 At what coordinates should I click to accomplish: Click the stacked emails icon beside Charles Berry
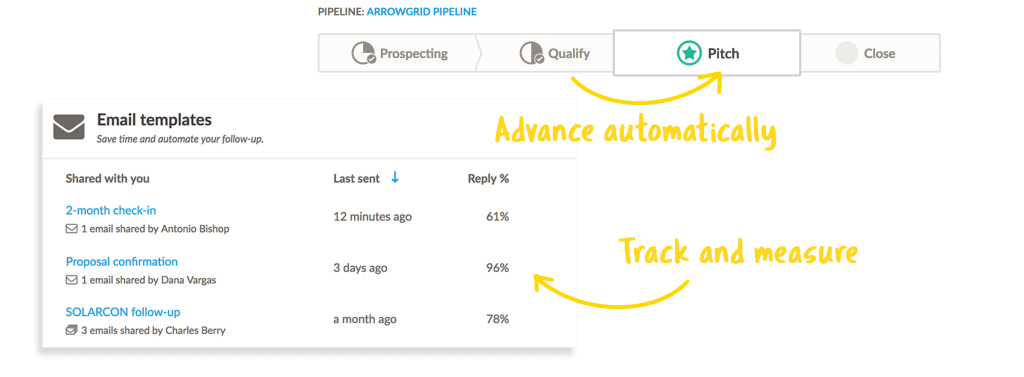coord(71,331)
